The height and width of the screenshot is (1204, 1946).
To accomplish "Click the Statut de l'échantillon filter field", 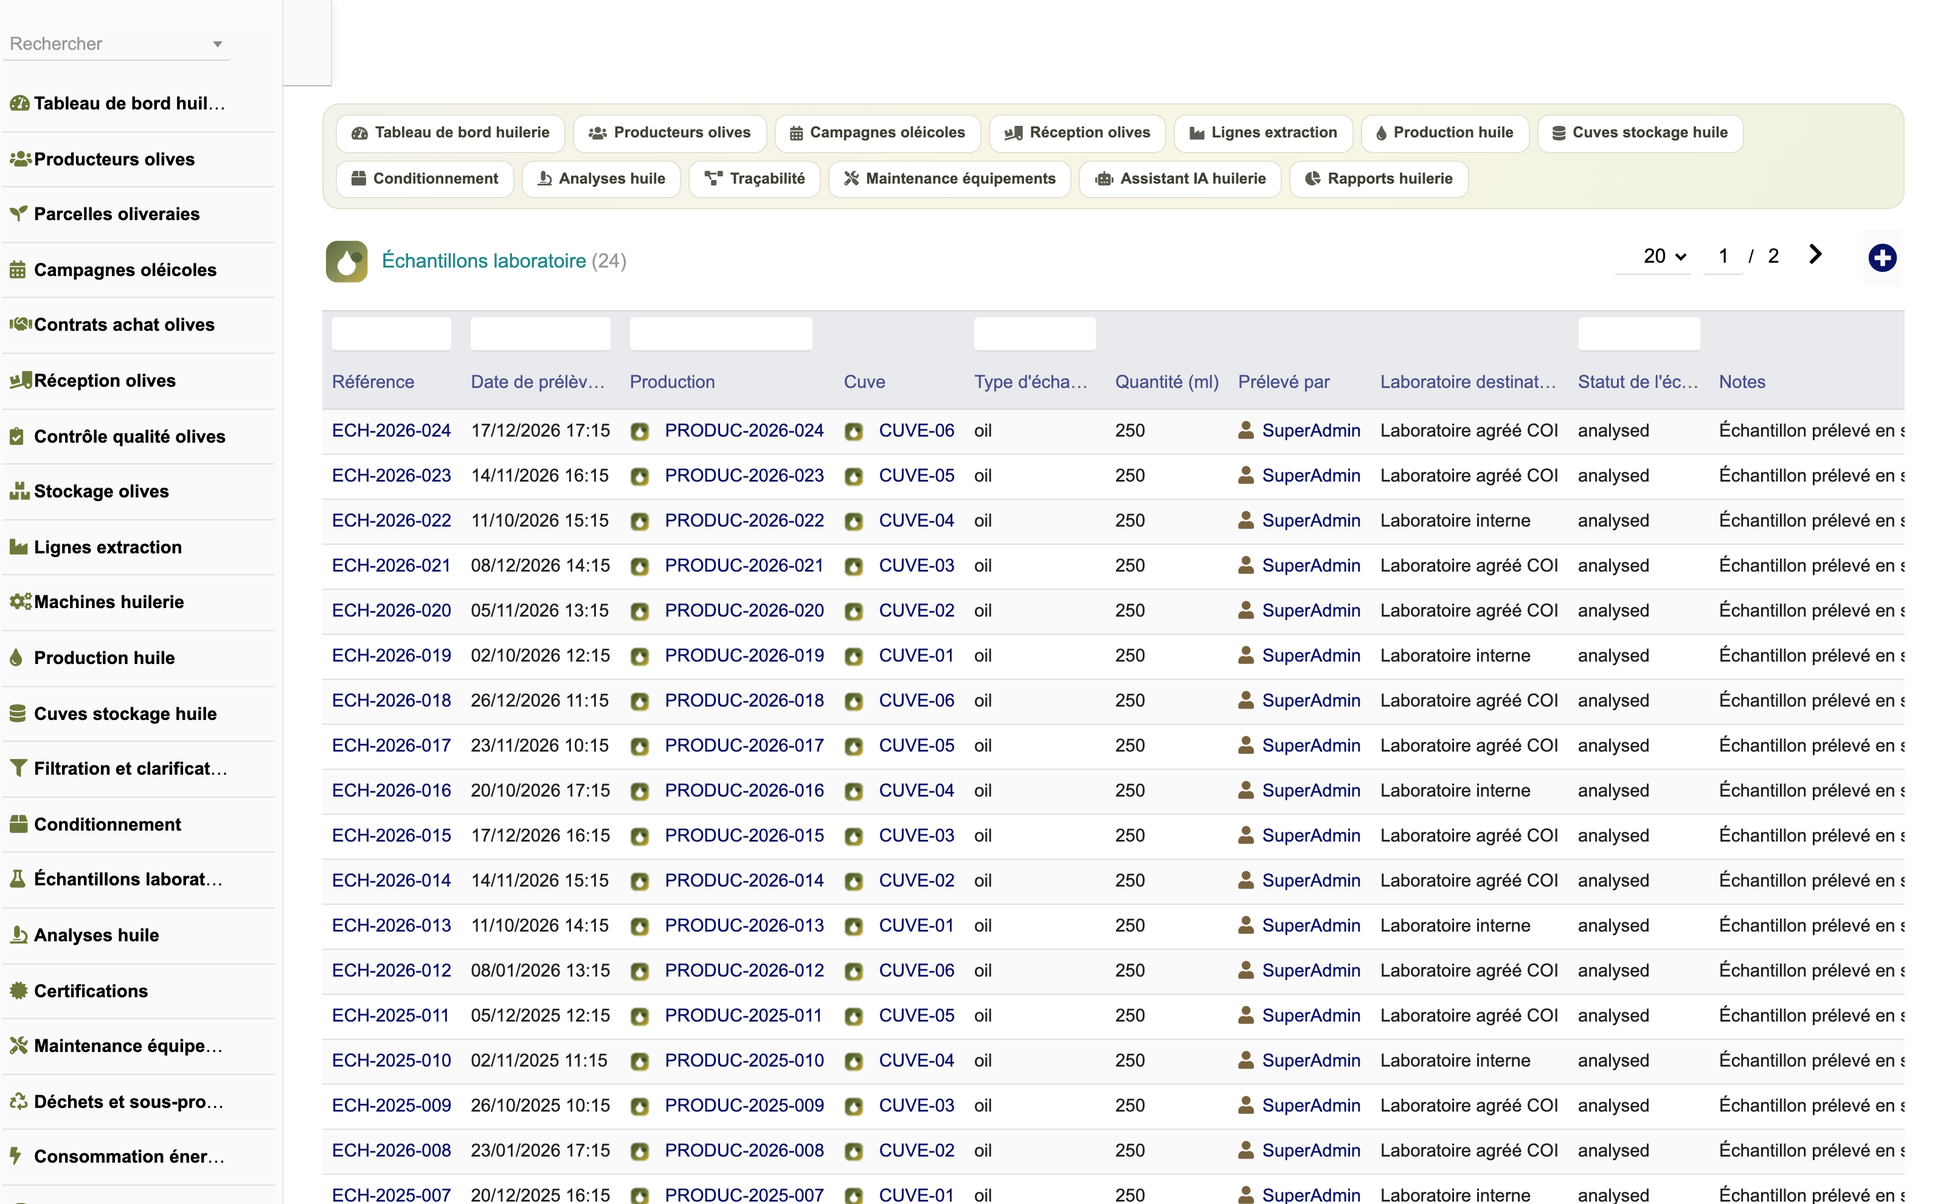I will click(x=1639, y=334).
